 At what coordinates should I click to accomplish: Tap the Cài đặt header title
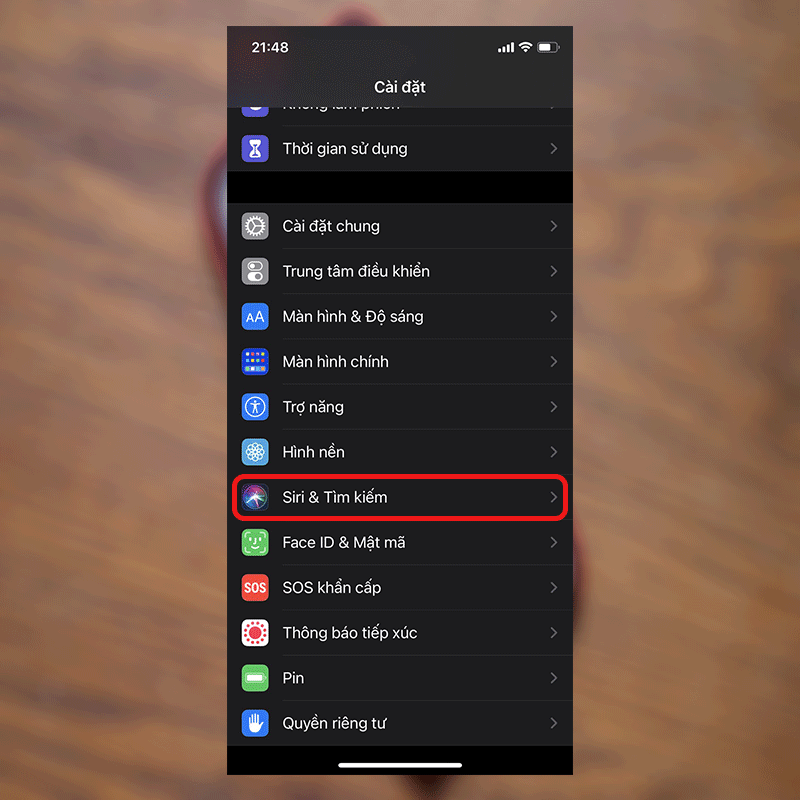tap(400, 87)
